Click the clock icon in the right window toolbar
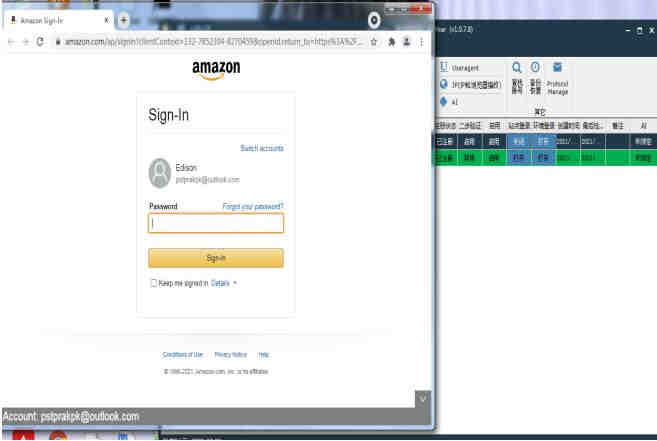This screenshot has height=441, width=657. coord(535,67)
